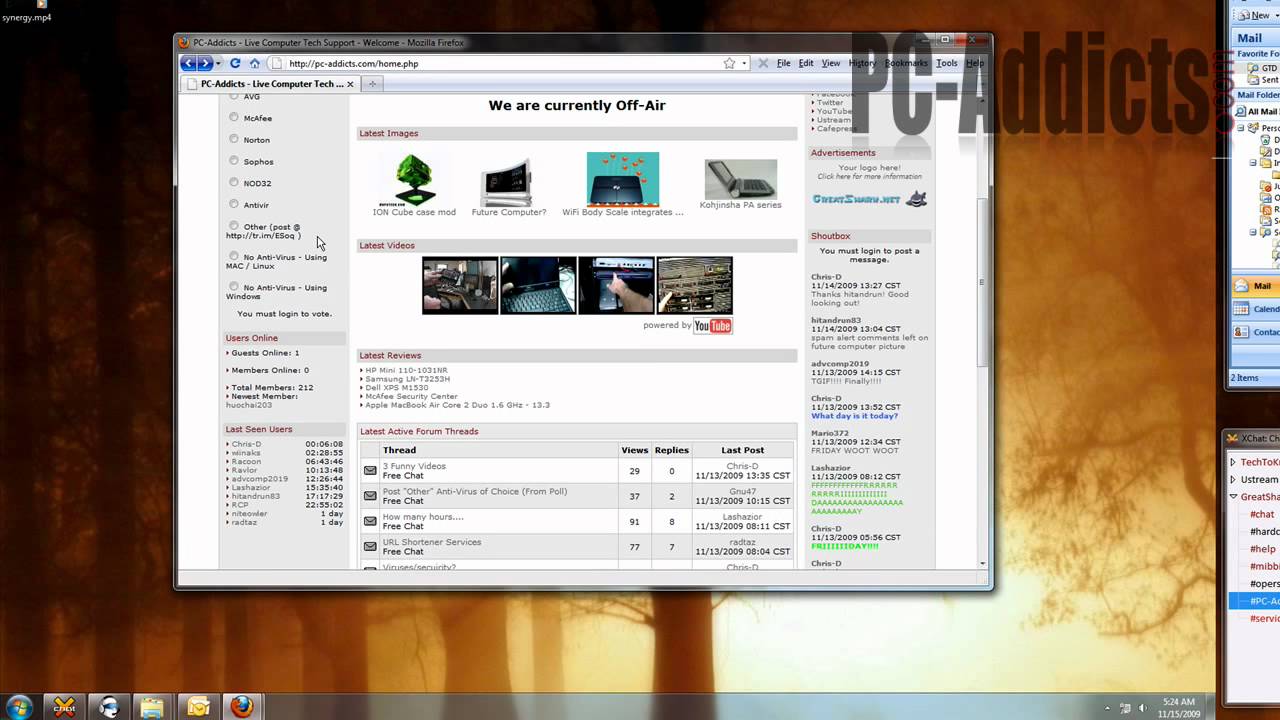Open envelope icon for 3 Funny Videos thread
Viewport: 1280px width, 720px height.
pyautogui.click(x=370, y=470)
